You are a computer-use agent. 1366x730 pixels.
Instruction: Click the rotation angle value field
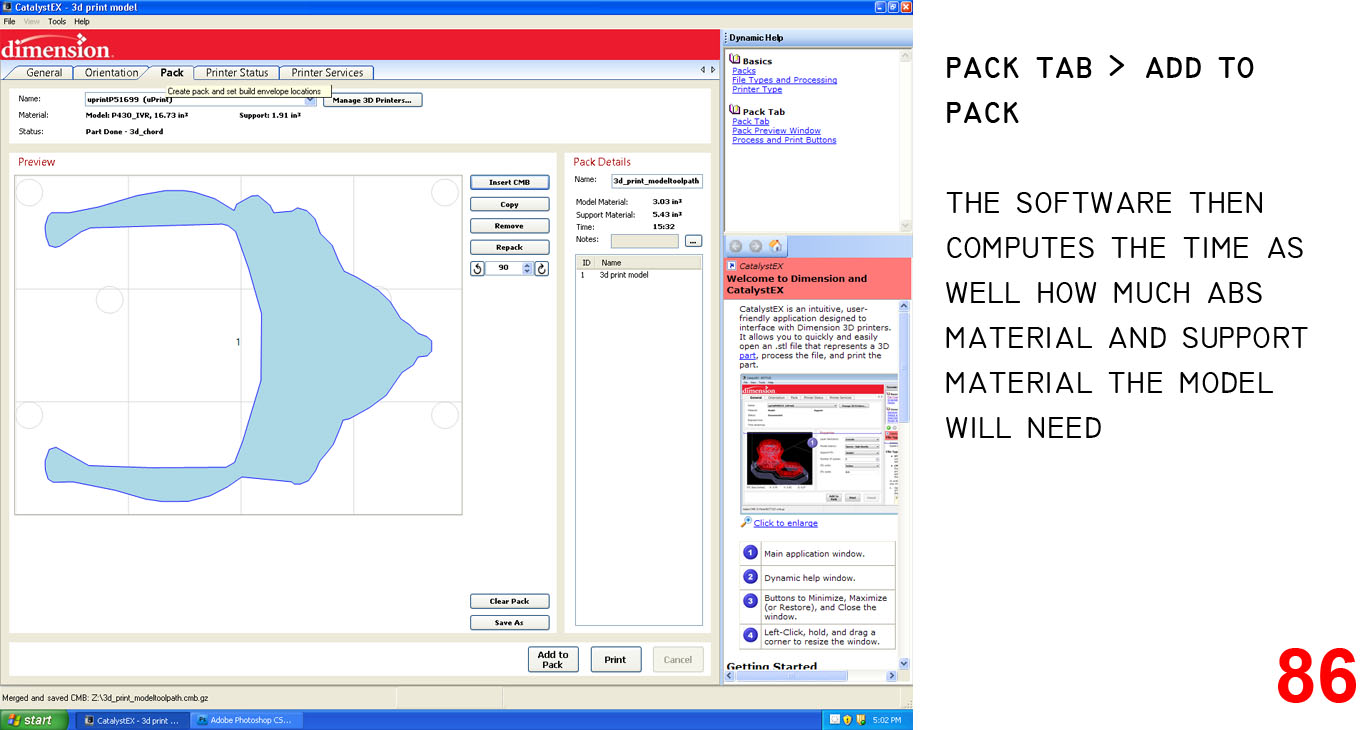504,268
